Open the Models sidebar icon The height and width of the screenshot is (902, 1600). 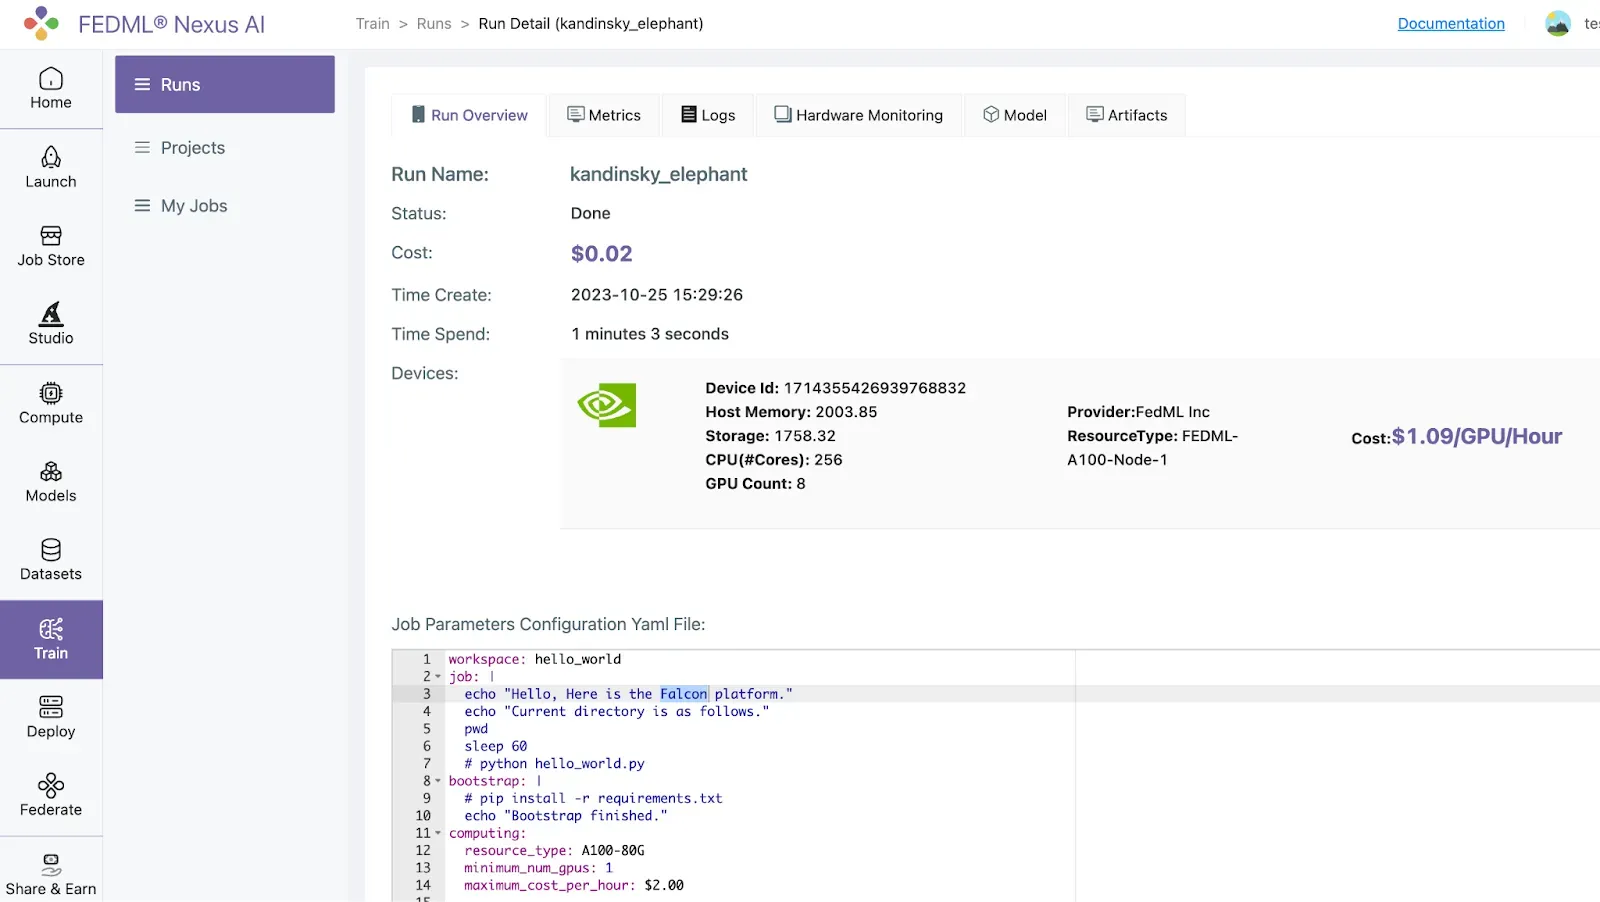(x=51, y=471)
